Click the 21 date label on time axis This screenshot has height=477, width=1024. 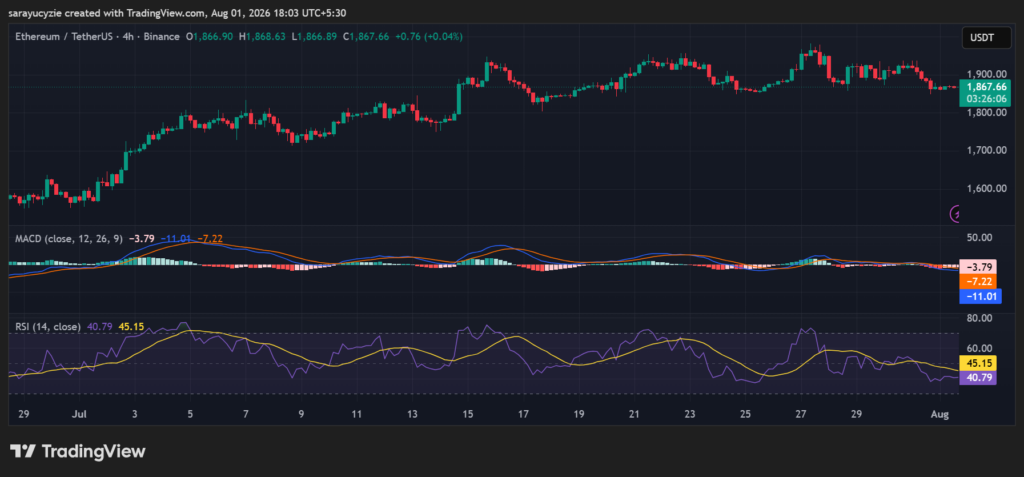click(x=634, y=414)
